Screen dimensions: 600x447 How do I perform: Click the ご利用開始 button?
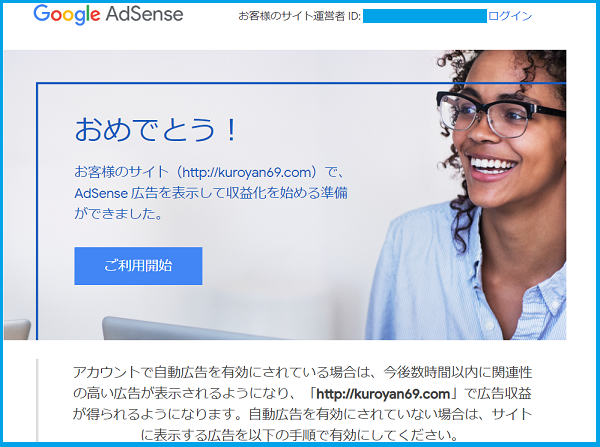pos(138,266)
